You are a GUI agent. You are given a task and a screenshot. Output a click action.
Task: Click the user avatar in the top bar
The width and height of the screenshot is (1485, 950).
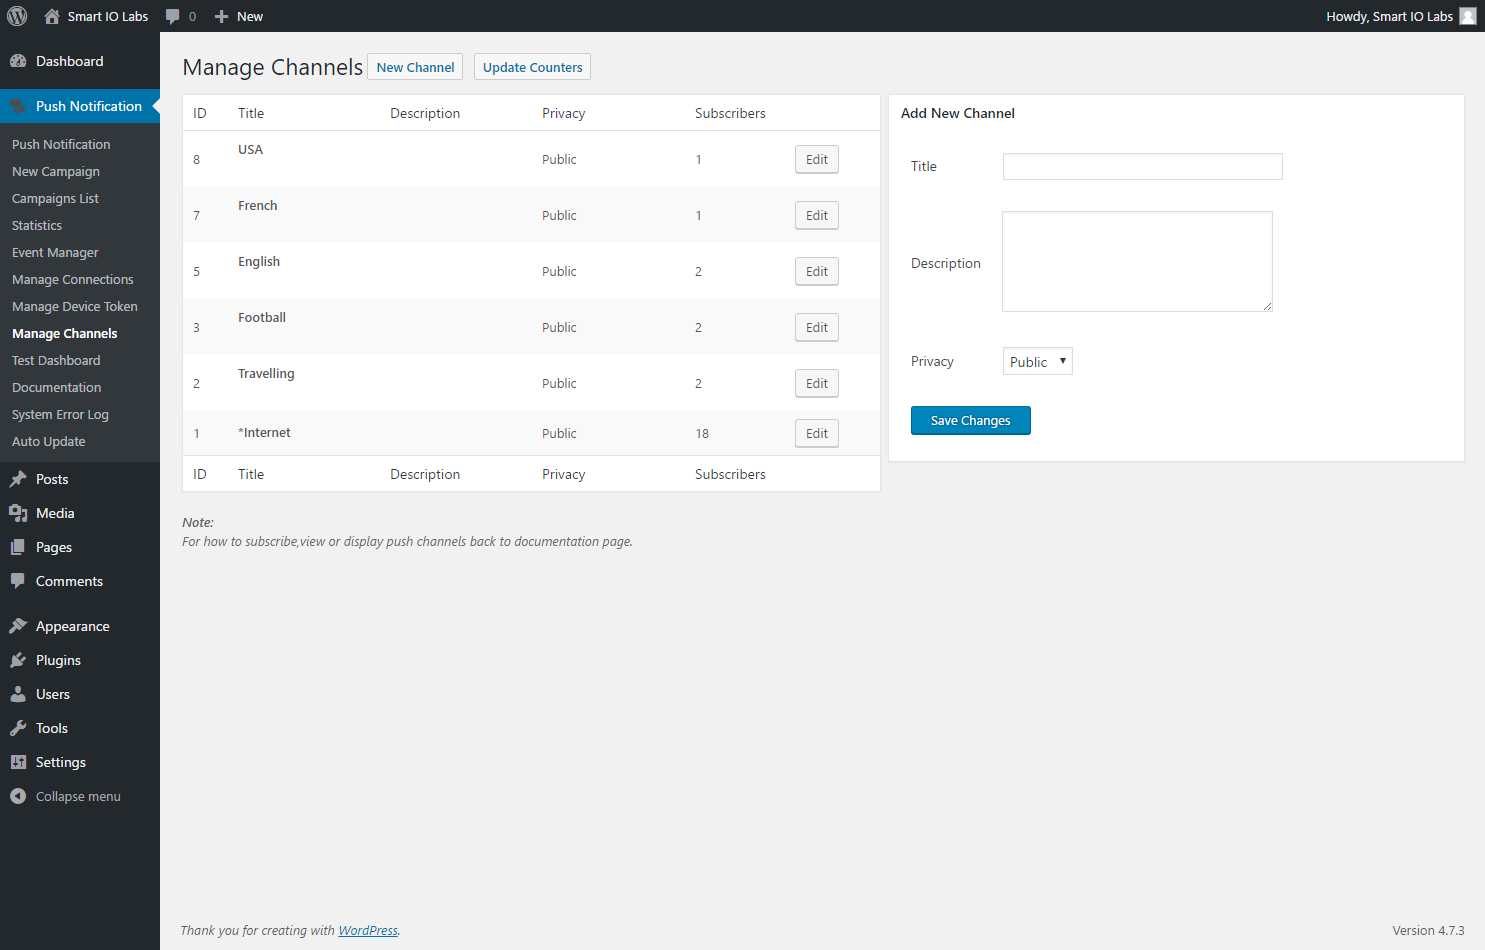(x=1467, y=16)
